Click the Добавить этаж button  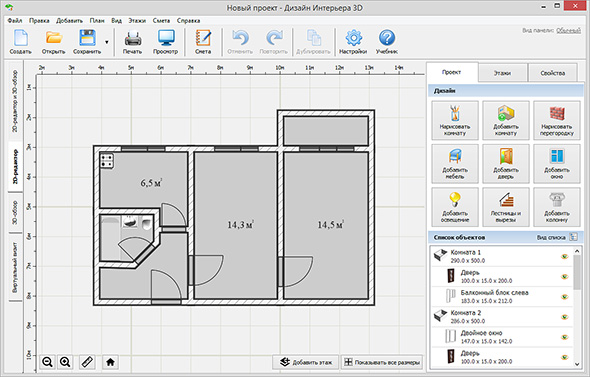click(306, 362)
